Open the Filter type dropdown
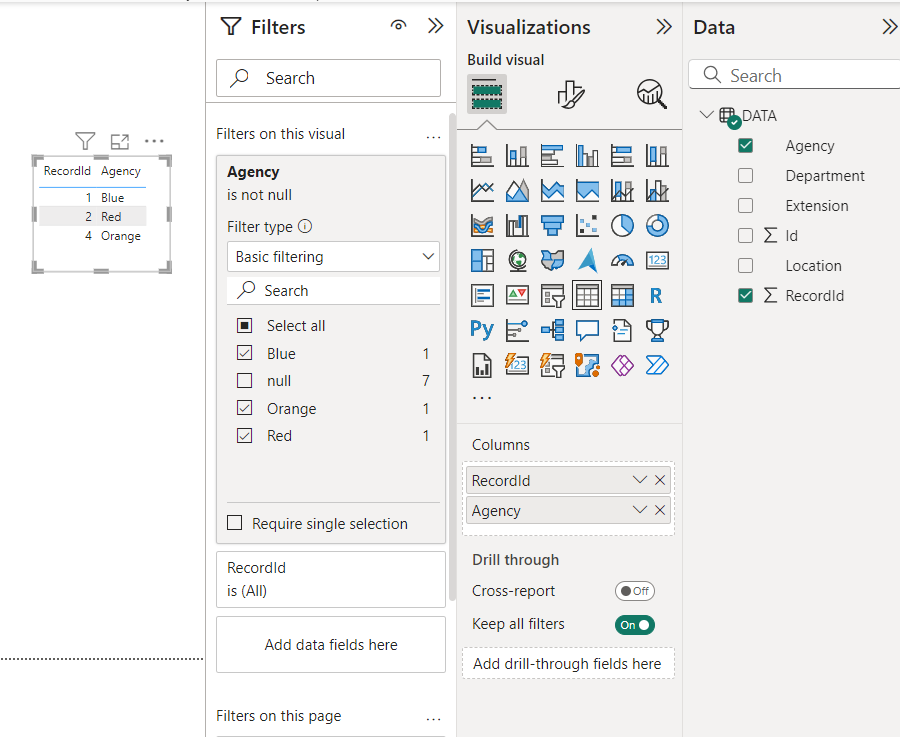 coord(333,257)
